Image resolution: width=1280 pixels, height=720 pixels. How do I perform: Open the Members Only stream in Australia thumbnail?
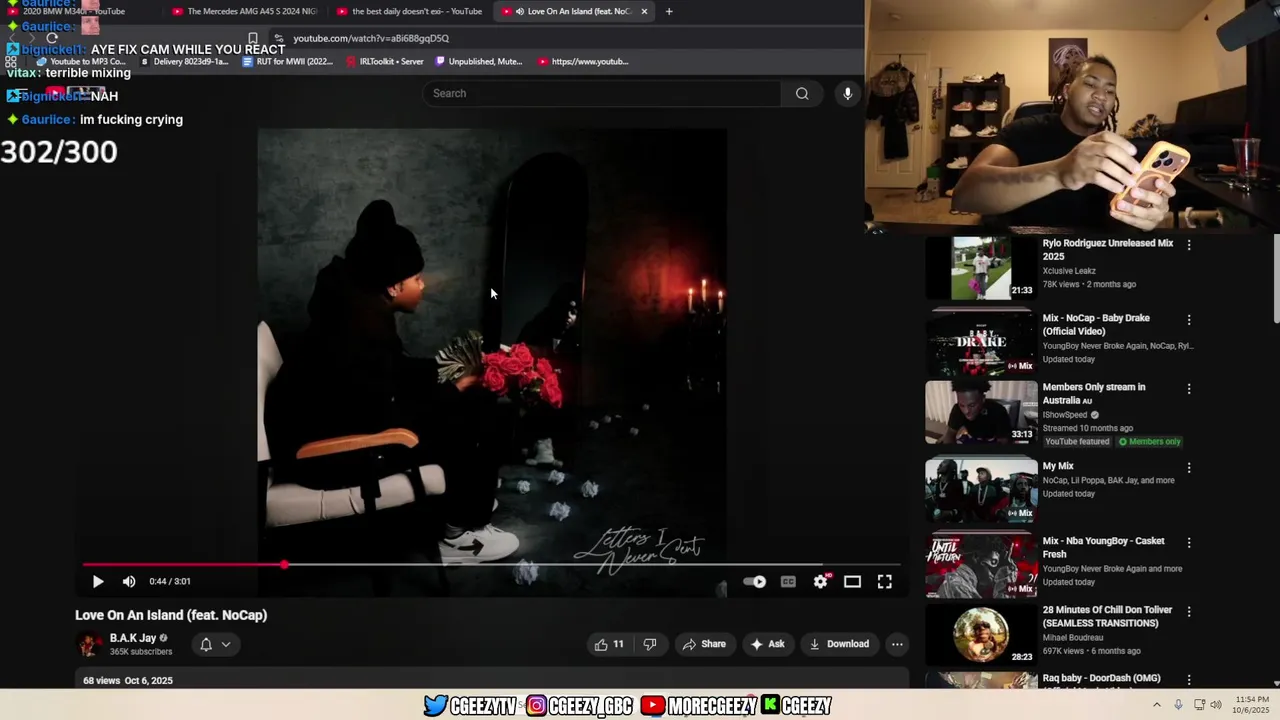981,412
